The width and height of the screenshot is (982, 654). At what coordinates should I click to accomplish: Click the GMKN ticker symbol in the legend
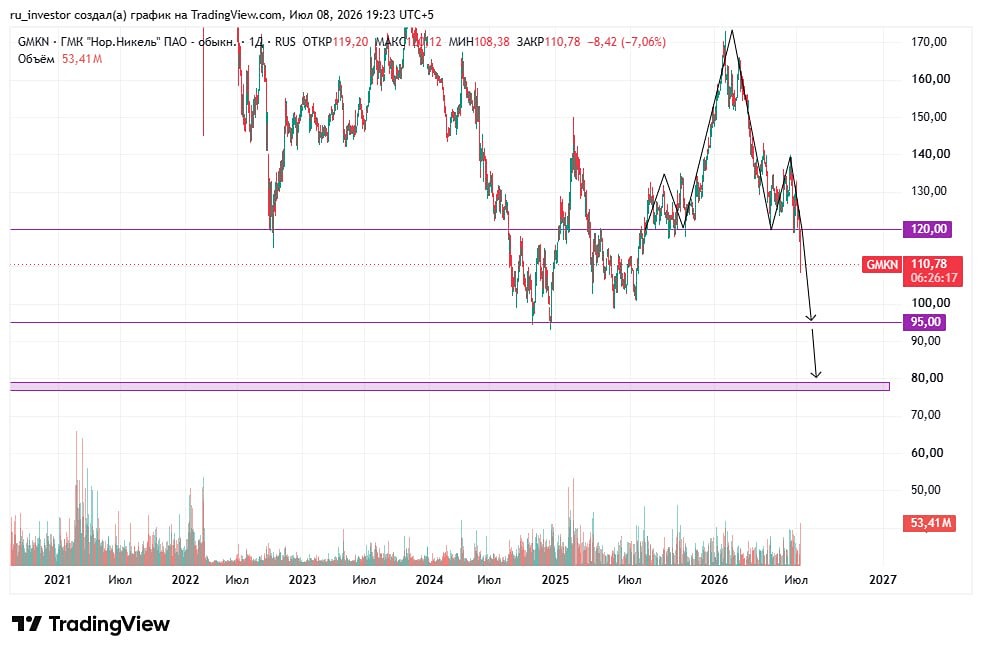33,42
